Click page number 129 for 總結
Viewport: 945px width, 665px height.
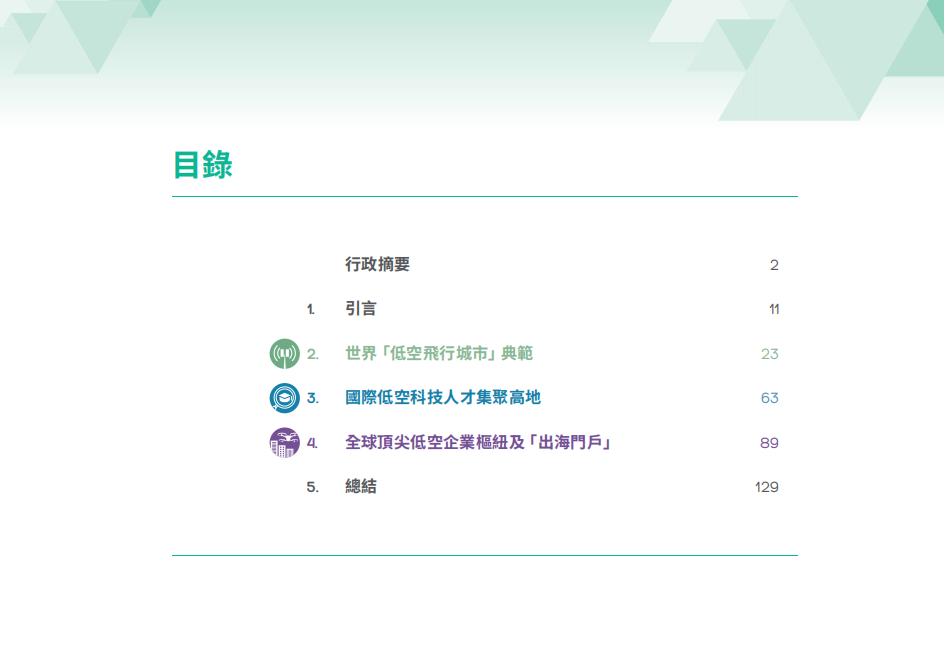766,487
